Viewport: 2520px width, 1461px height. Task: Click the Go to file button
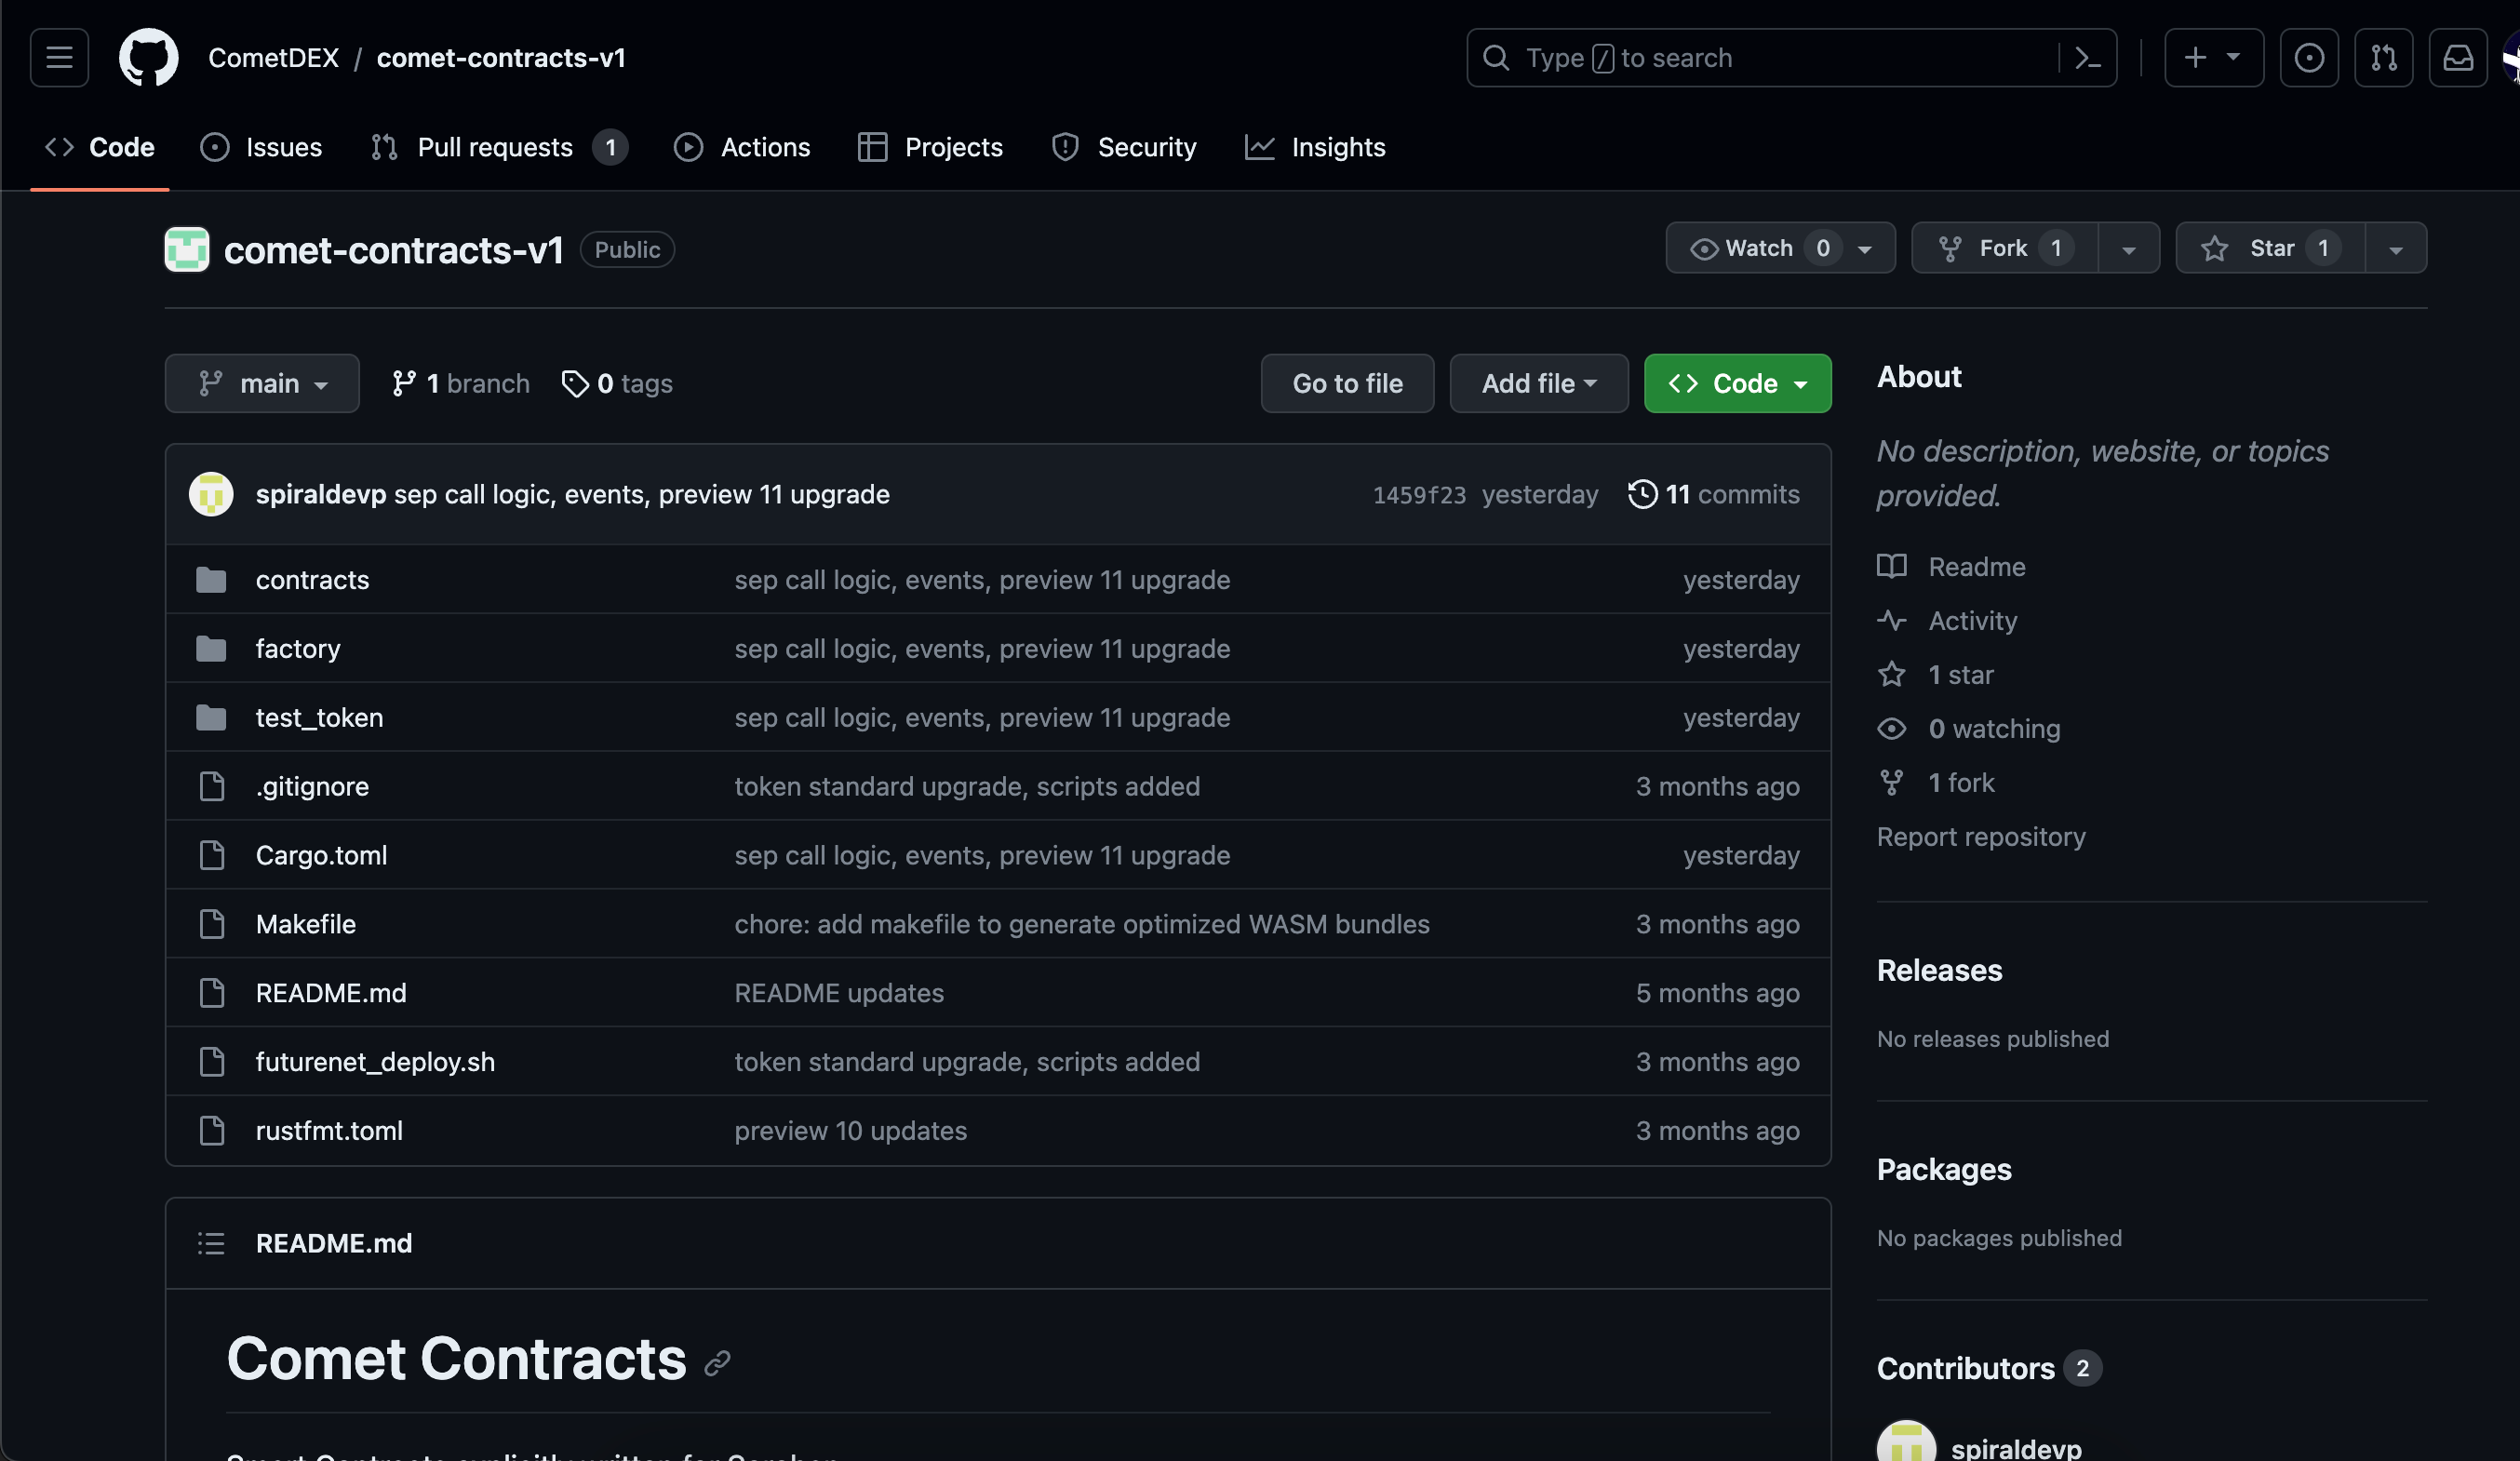point(1347,383)
